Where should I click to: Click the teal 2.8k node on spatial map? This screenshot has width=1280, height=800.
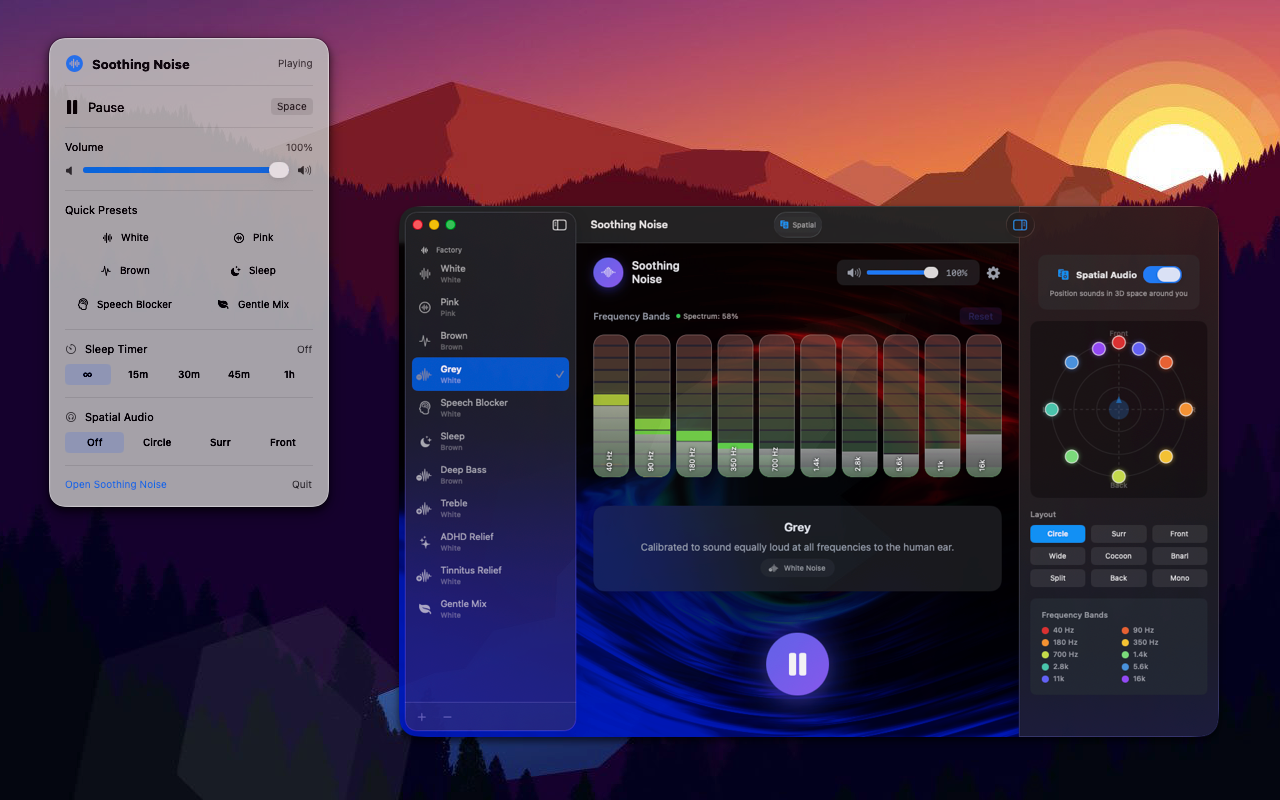click(x=1051, y=409)
